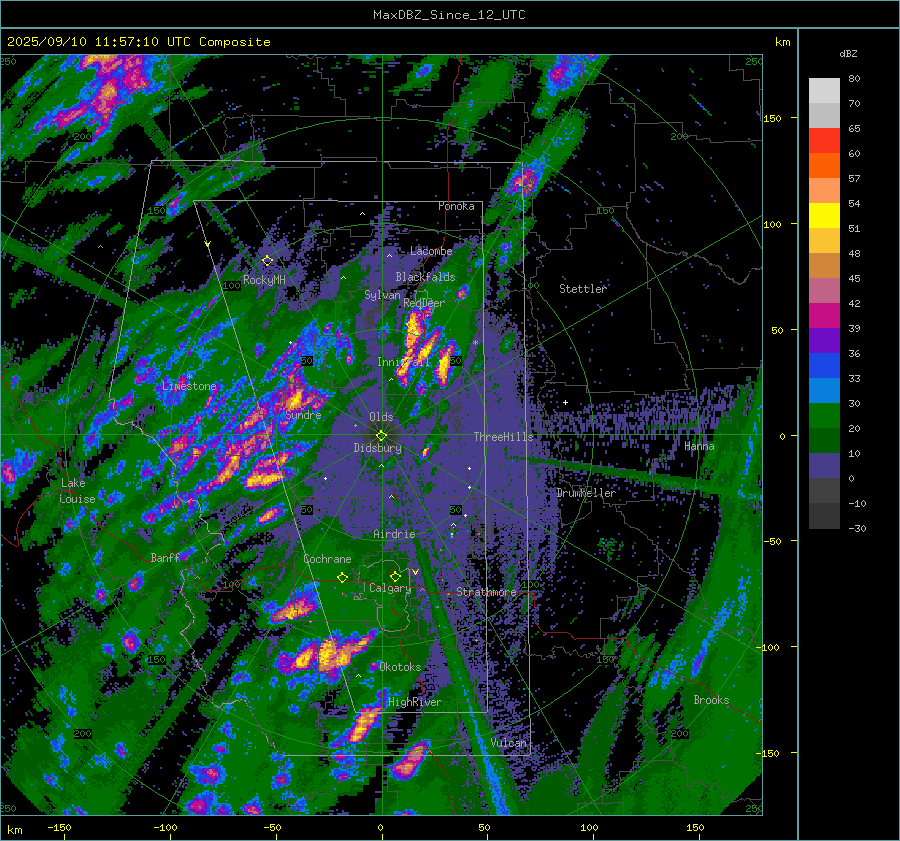
Task: Select the dark gray -30 to -10 legend swatch
Action: click(x=824, y=516)
